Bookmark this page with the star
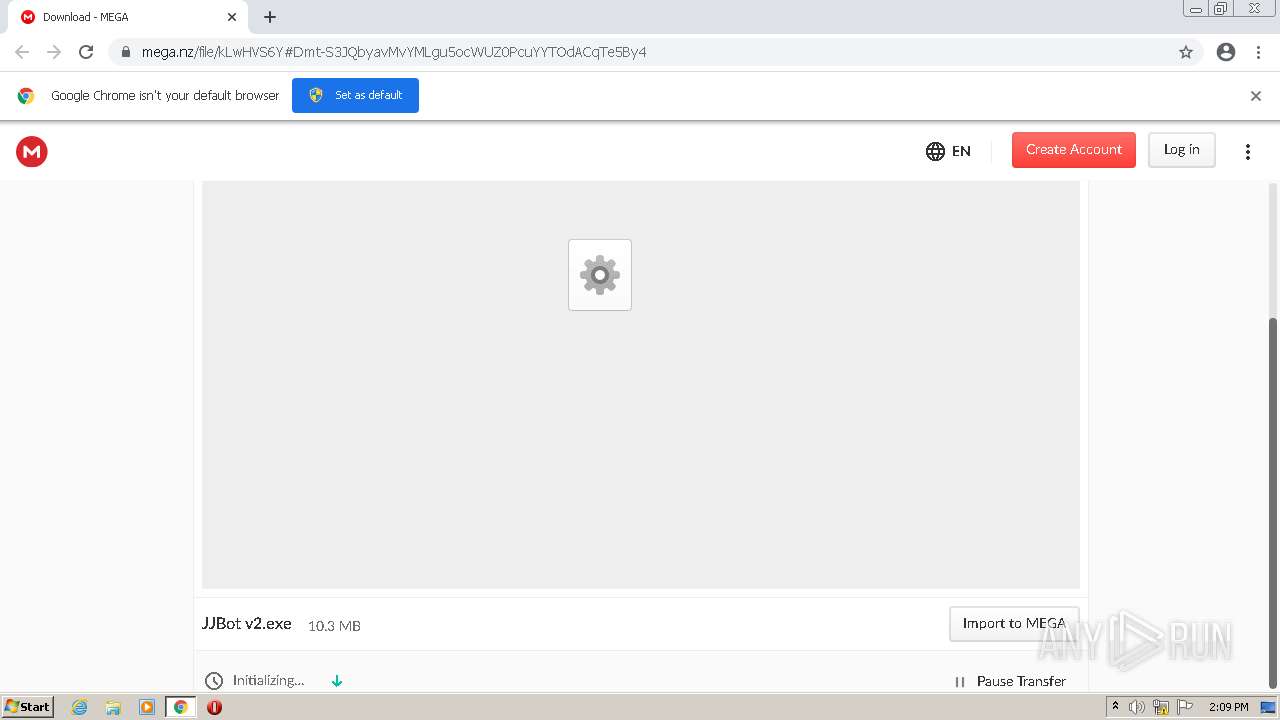This screenshot has height=720, width=1280. (1186, 52)
